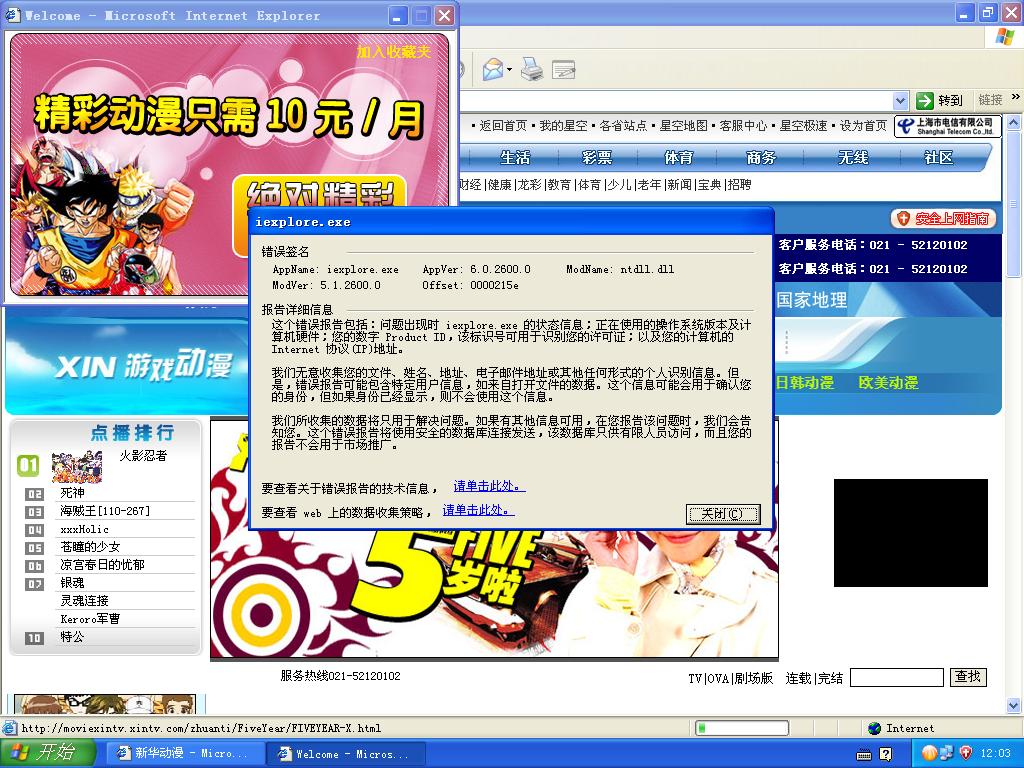Click the 设为首页 link
Viewport: 1024px width, 768px height.
(x=863, y=125)
